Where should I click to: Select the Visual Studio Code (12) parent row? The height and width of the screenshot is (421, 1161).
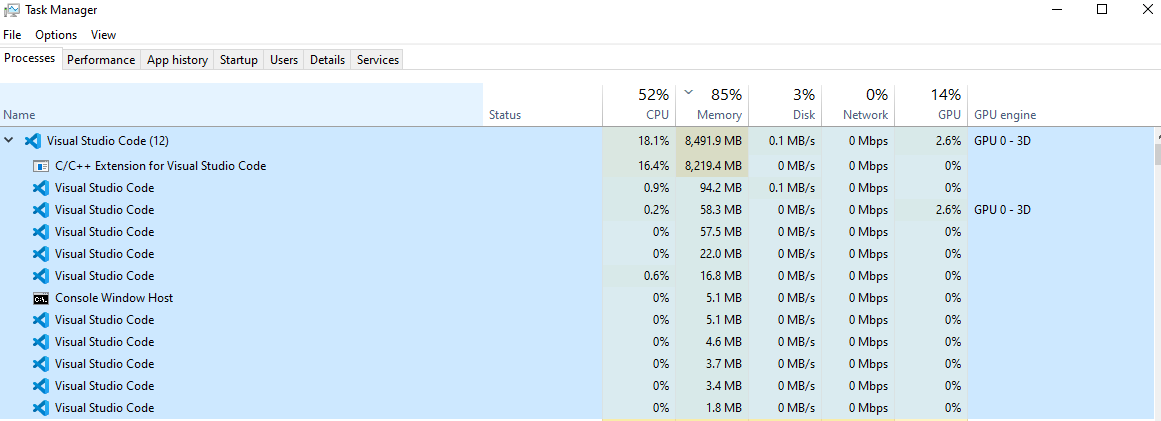coord(578,141)
